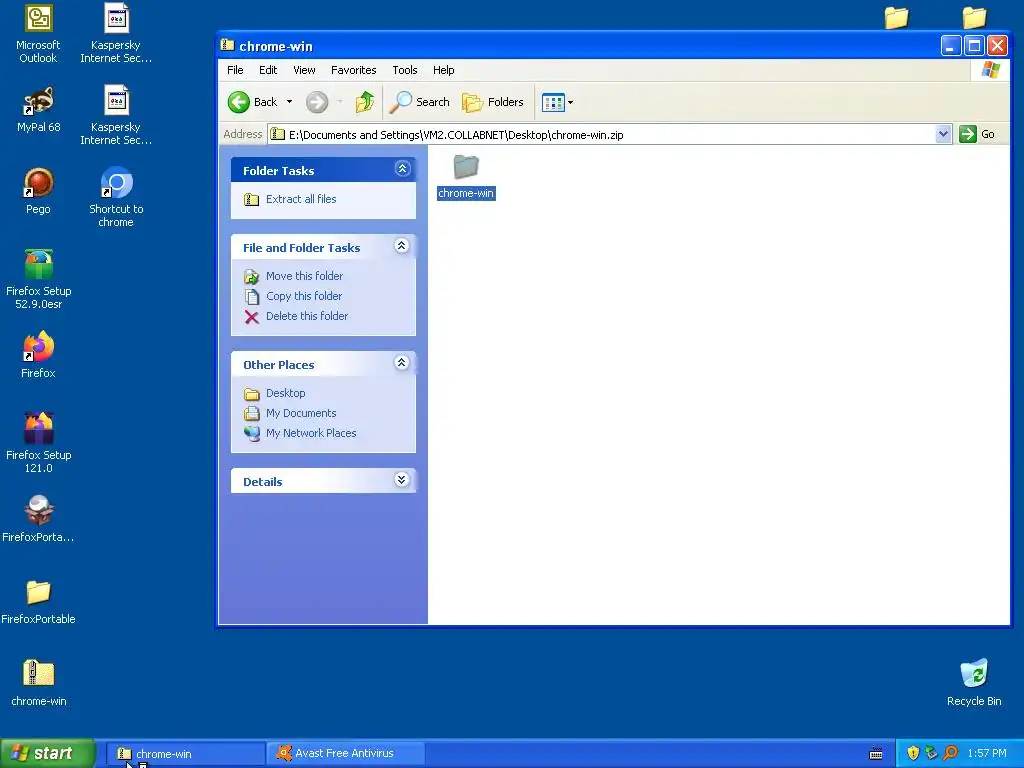
Task: Open the File menu
Action: (235, 70)
